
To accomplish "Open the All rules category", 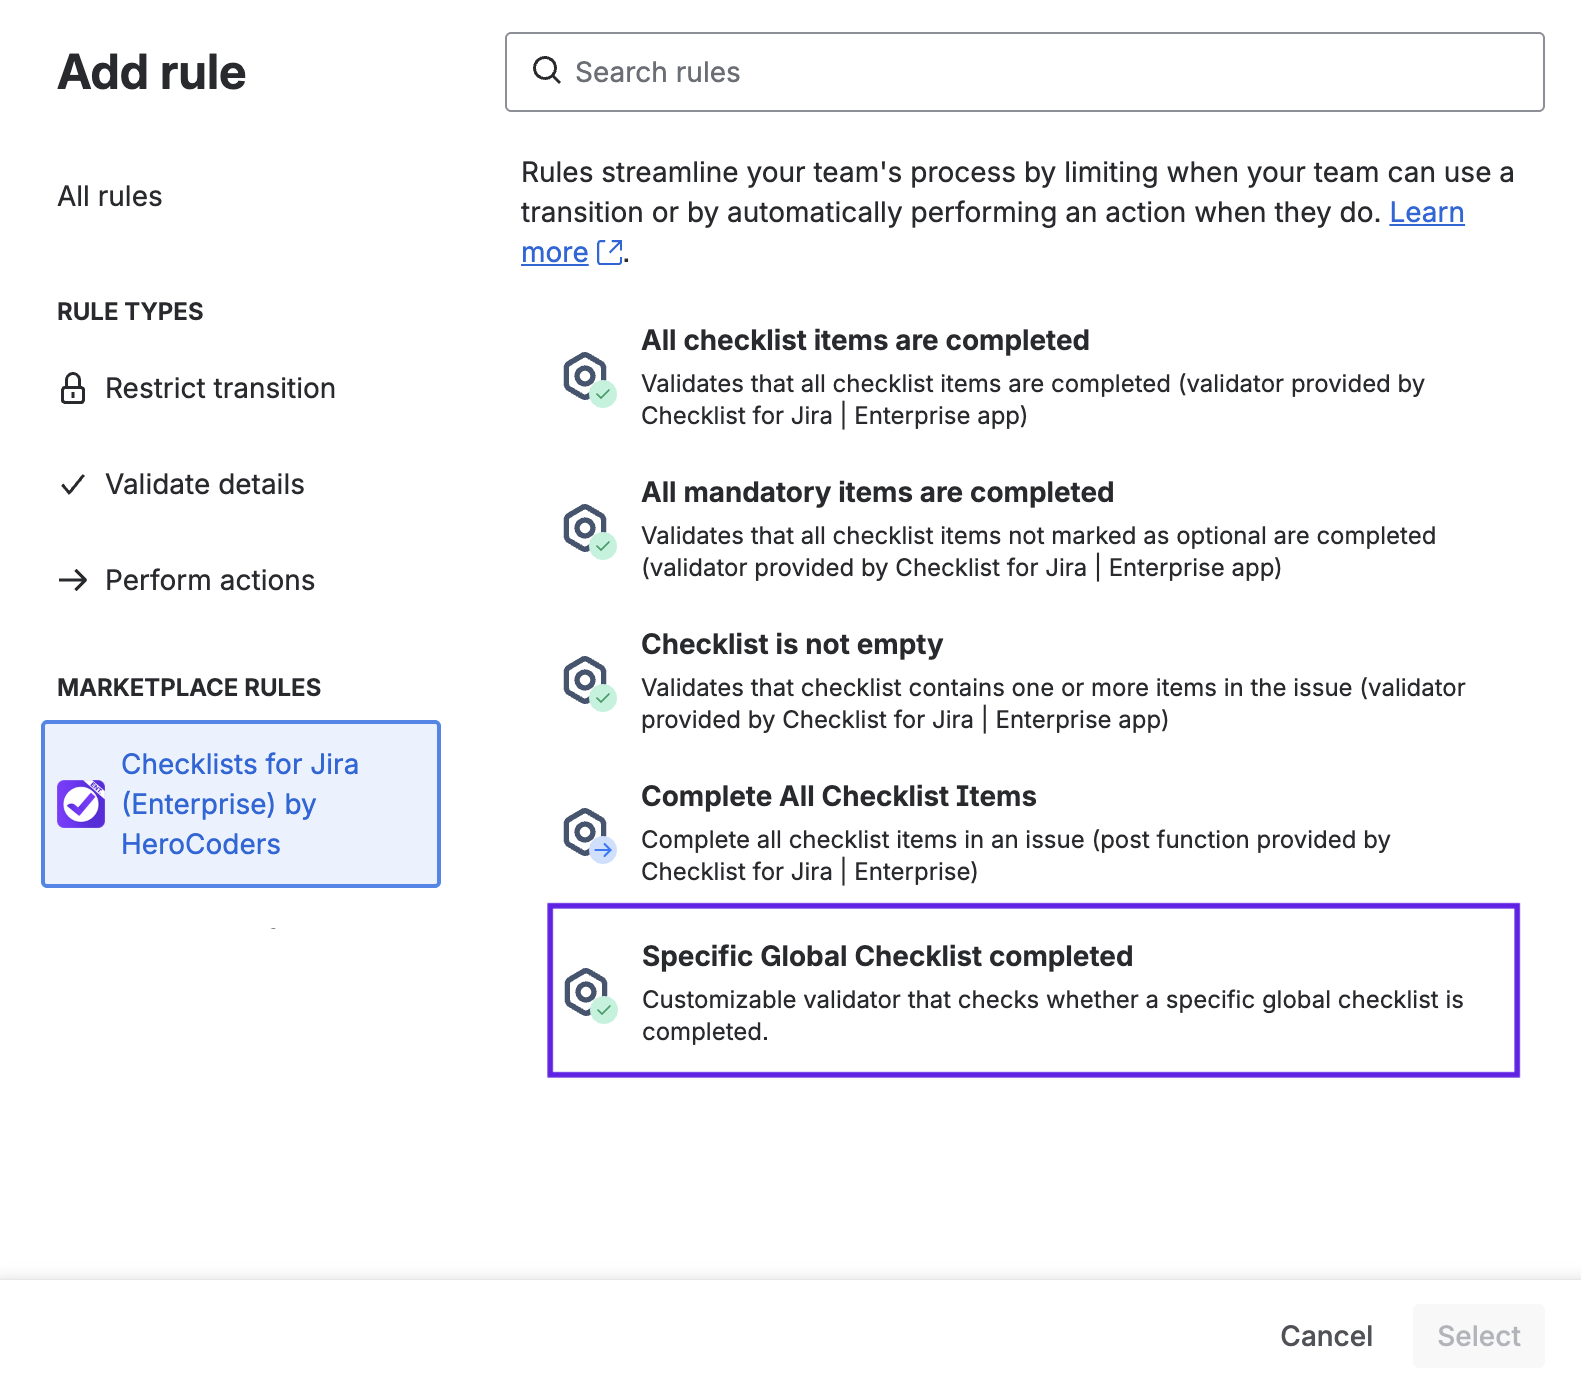I will pyautogui.click(x=110, y=196).
